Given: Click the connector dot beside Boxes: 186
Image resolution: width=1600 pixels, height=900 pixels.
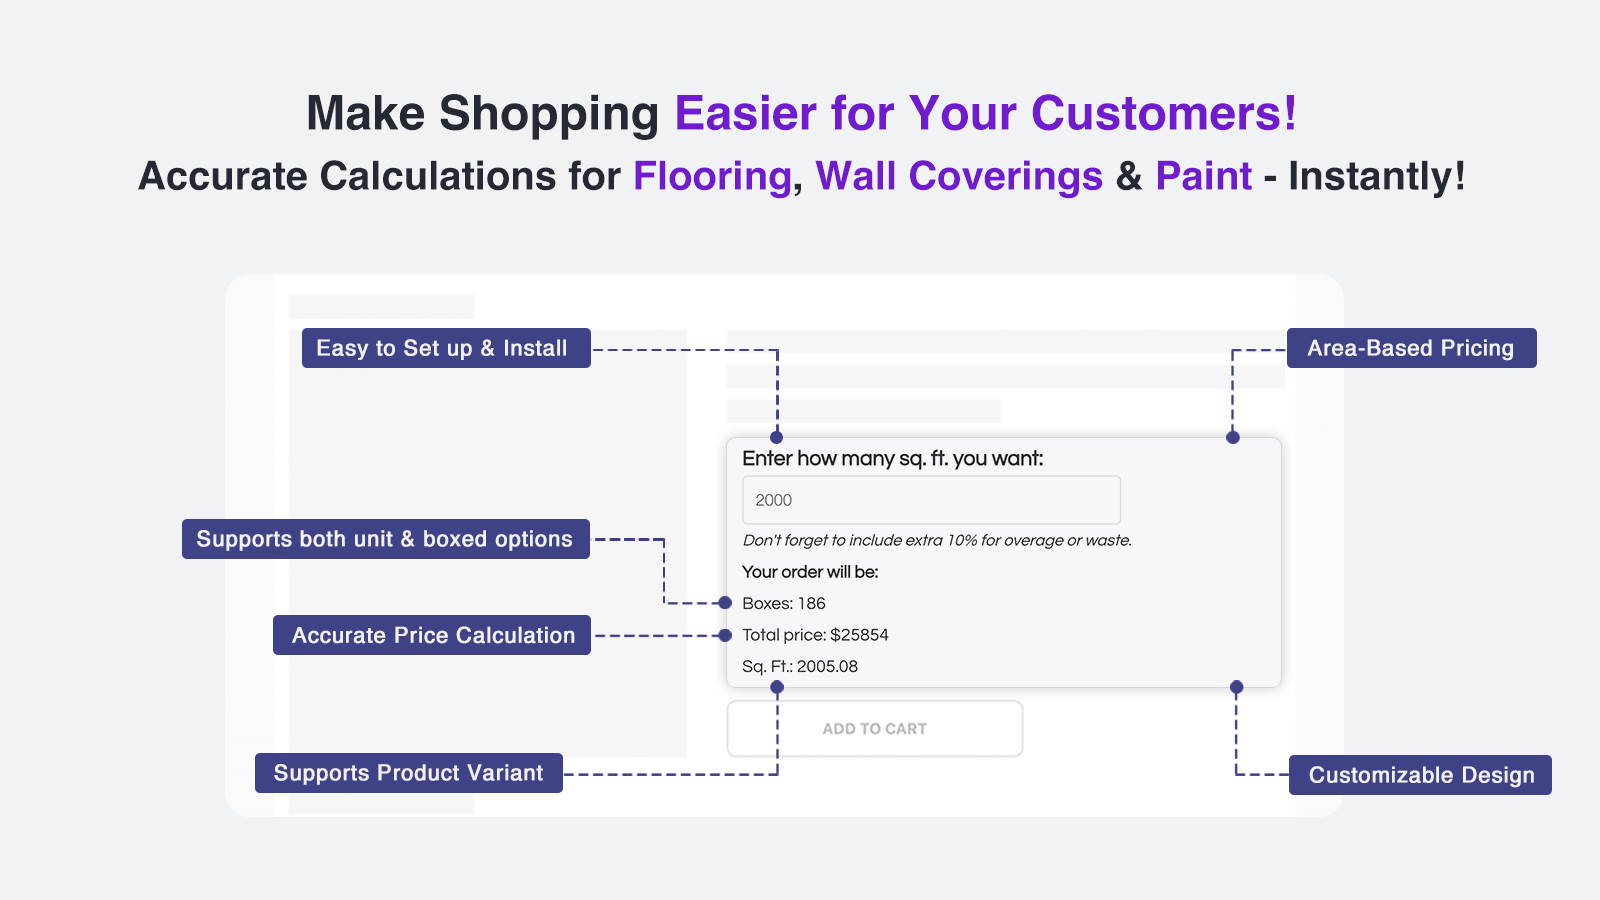Looking at the screenshot, I should (725, 603).
